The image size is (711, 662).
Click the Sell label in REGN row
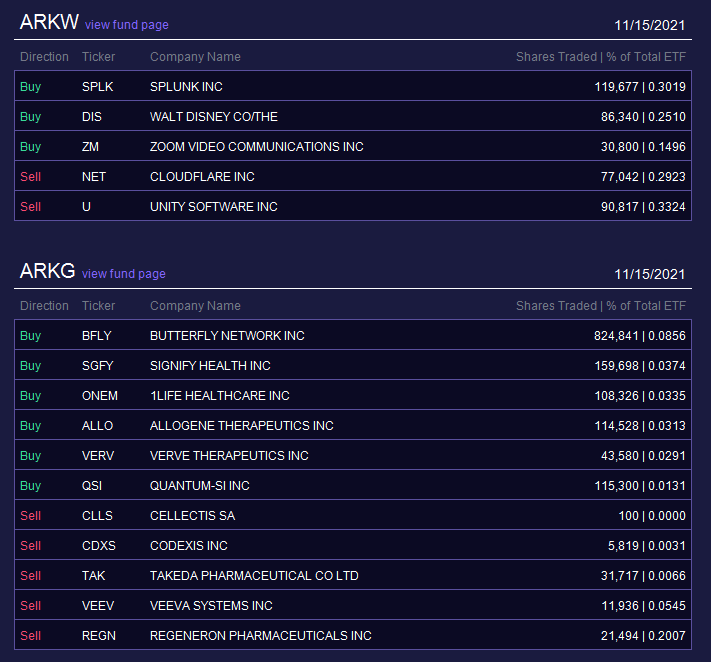30,636
